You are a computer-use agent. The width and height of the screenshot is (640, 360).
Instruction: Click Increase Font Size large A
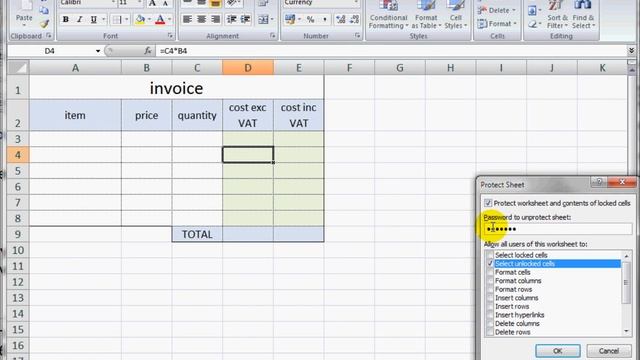tap(152, 4)
